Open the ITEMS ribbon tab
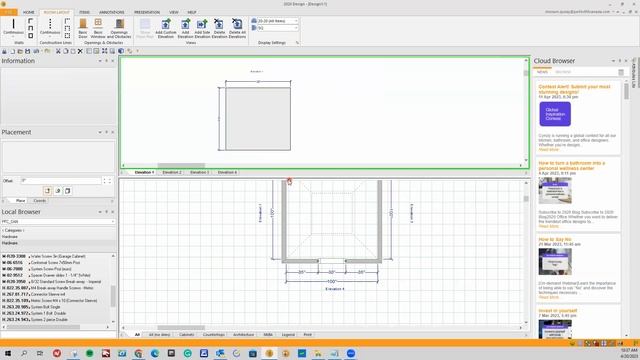640x360 pixels. click(x=84, y=12)
